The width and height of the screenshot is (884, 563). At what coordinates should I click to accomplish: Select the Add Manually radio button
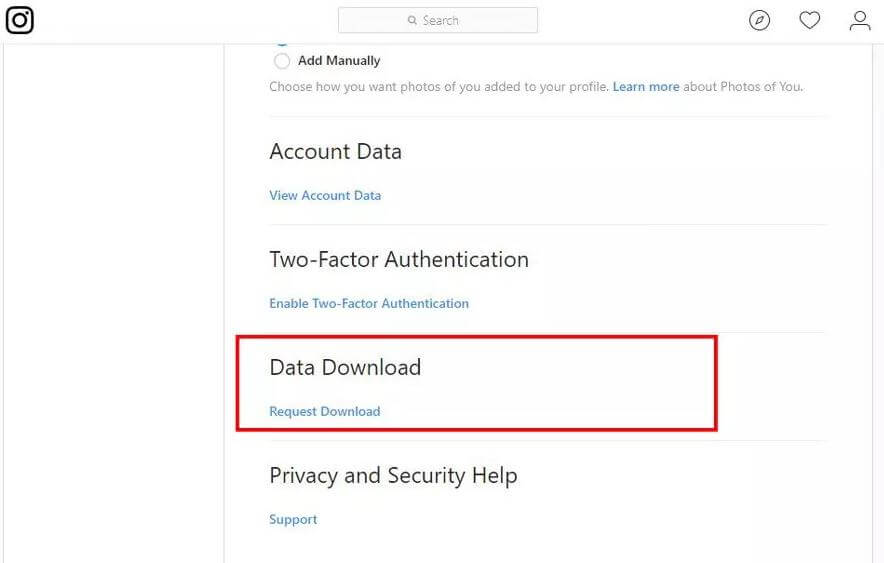click(282, 61)
